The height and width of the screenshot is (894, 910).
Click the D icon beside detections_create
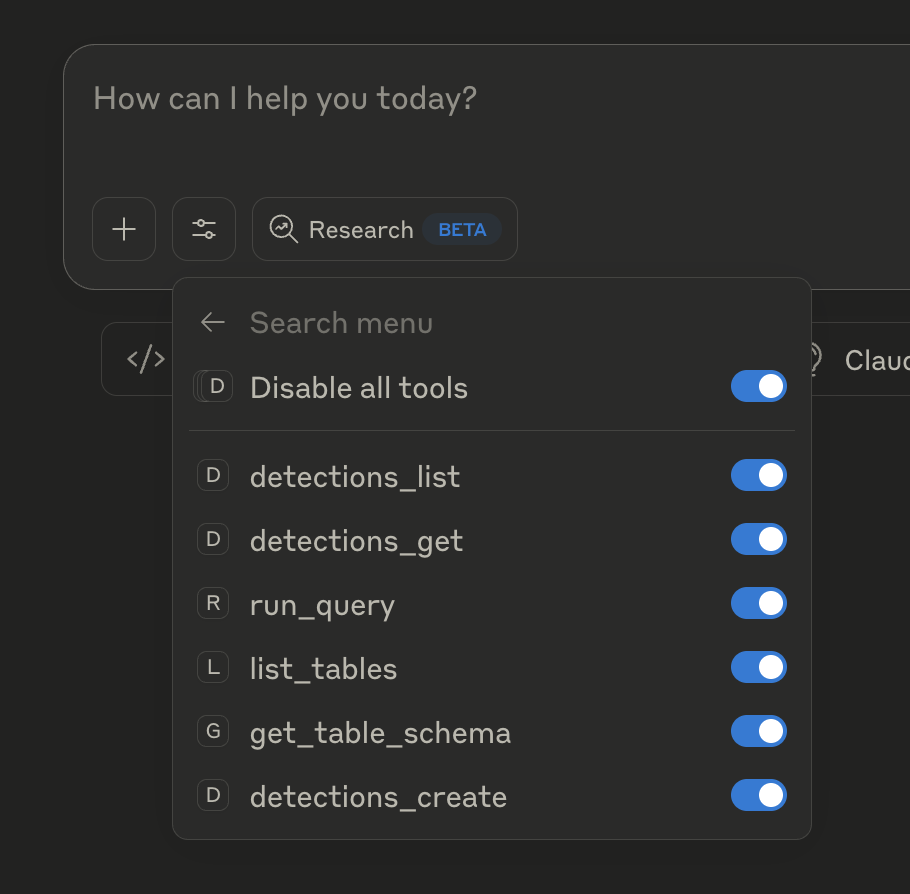(x=213, y=795)
